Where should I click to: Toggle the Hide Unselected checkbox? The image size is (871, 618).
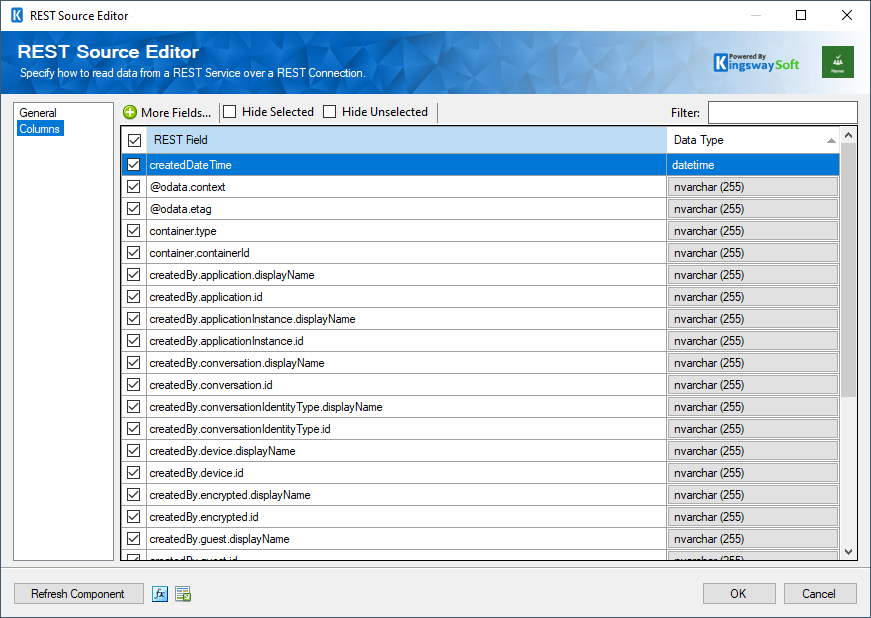point(329,112)
